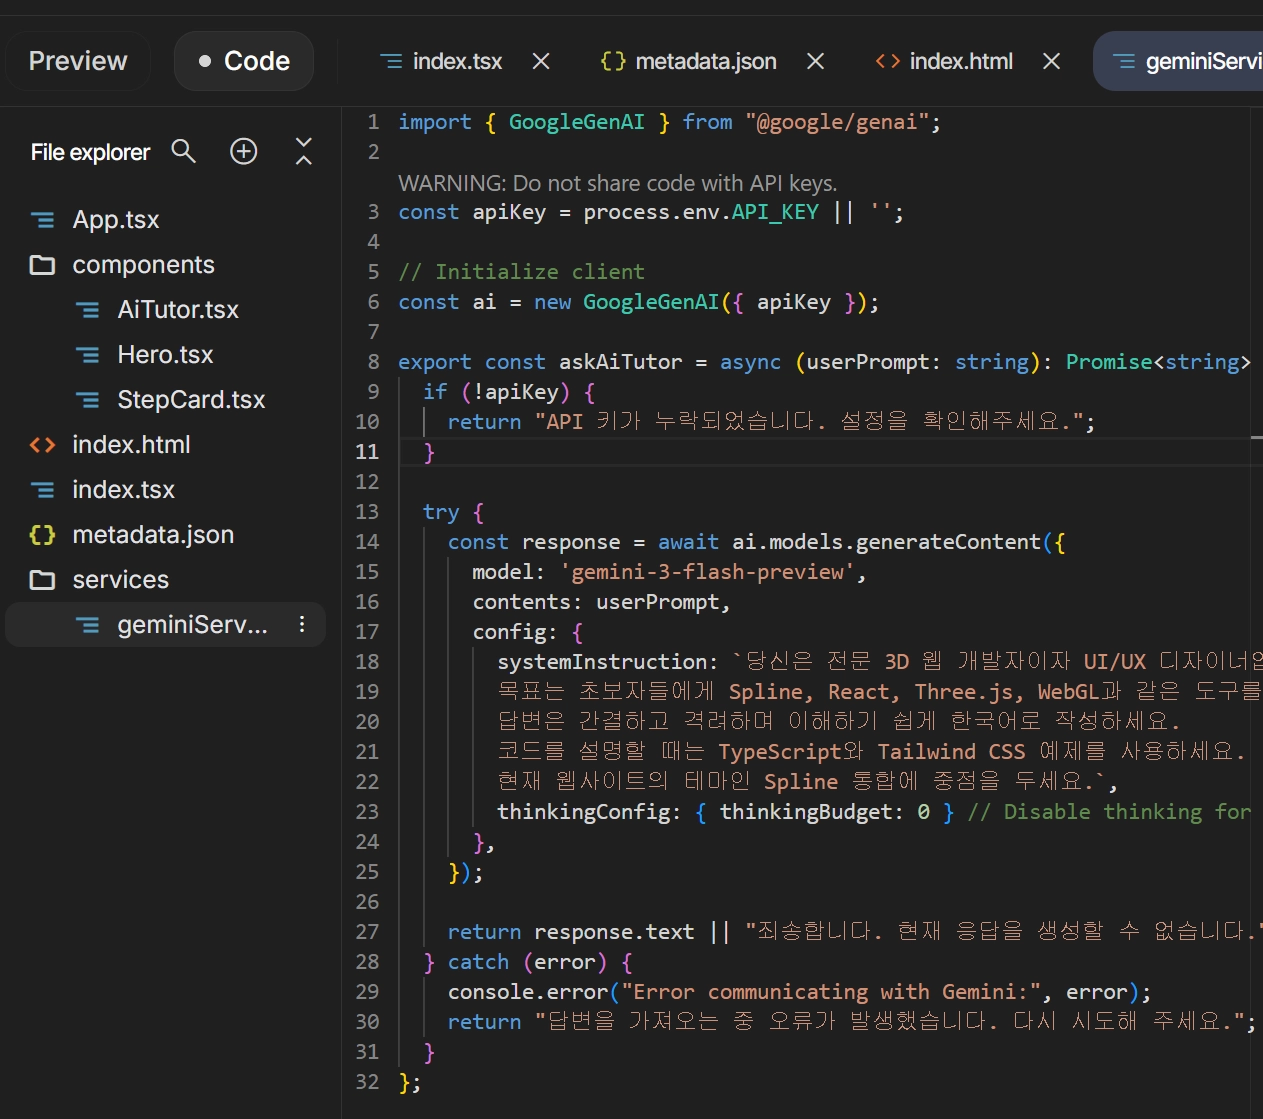Select StepCard.tsx in file explorer
Screen dimensions: 1263x1119
[191, 400]
